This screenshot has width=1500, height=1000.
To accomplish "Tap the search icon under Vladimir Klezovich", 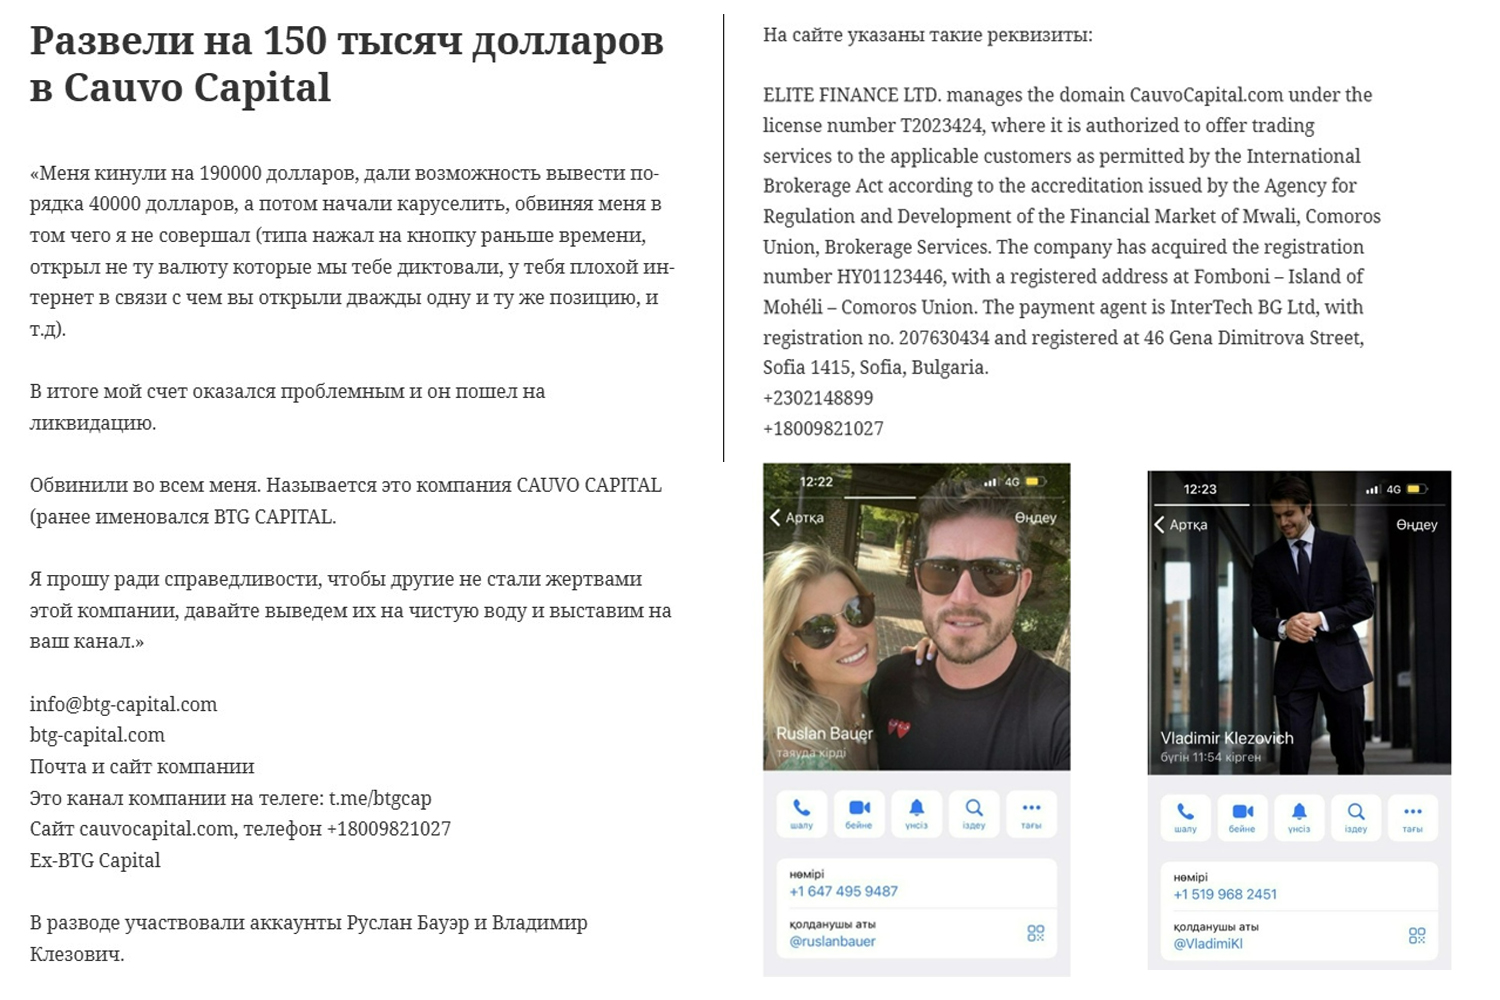I will click(1356, 817).
